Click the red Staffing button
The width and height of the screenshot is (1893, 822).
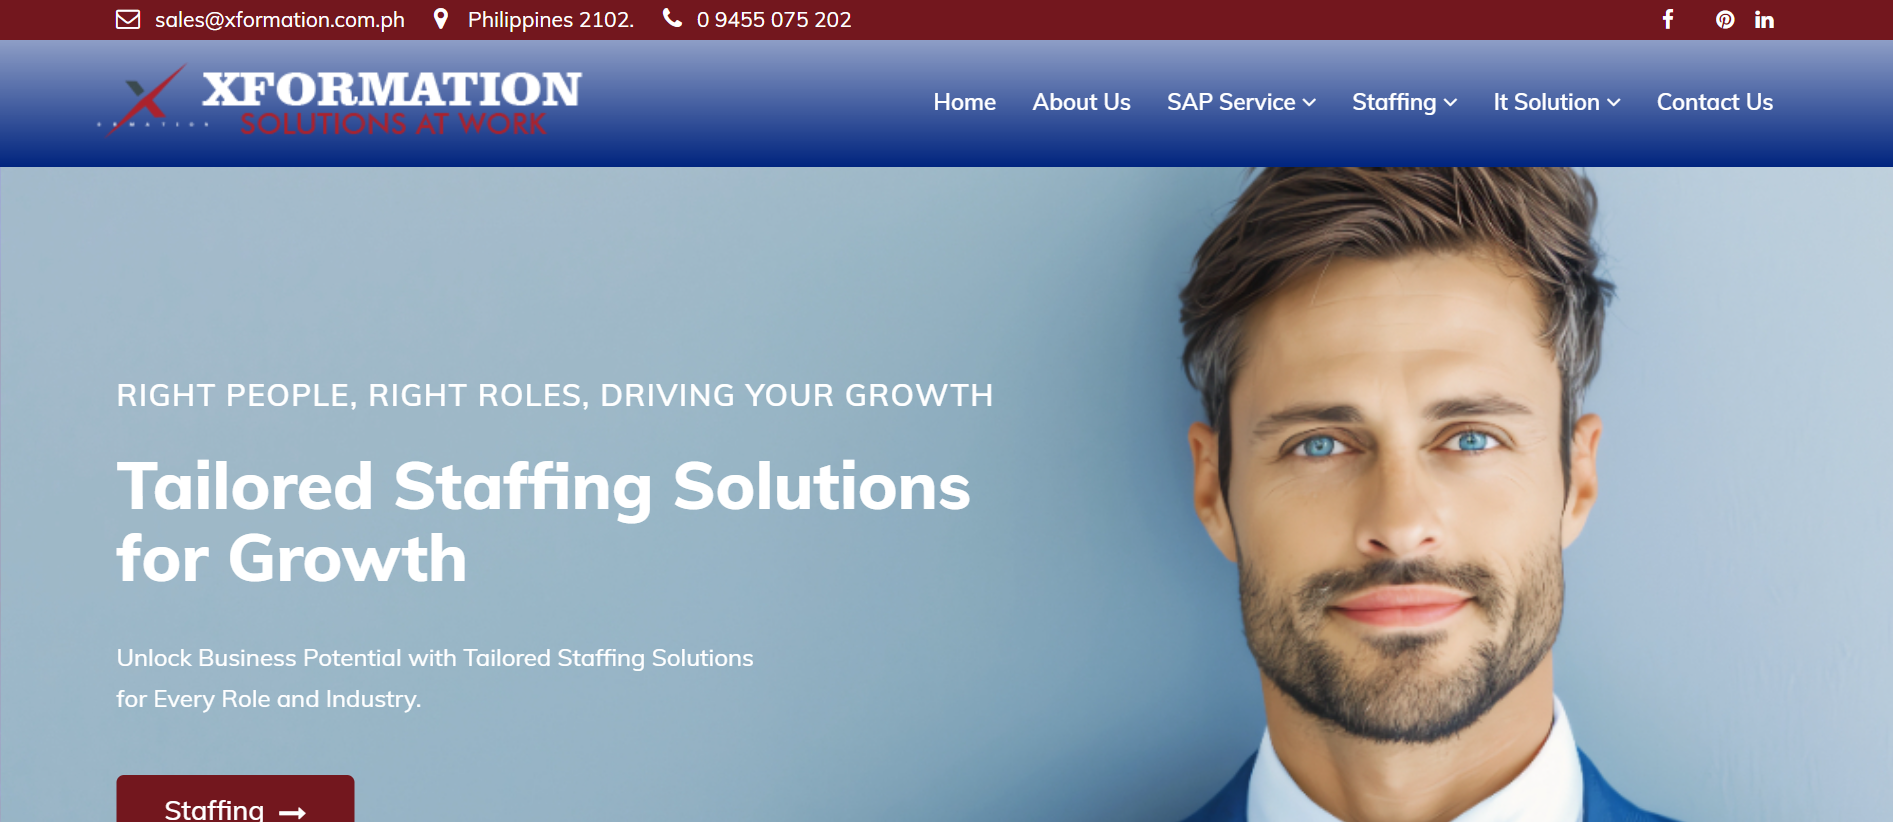coord(235,799)
